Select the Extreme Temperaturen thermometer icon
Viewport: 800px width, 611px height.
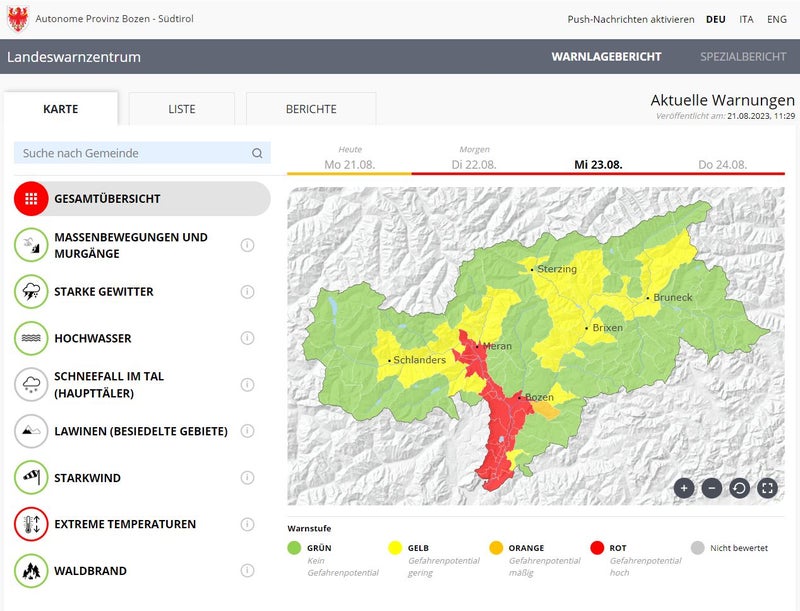click(31, 524)
